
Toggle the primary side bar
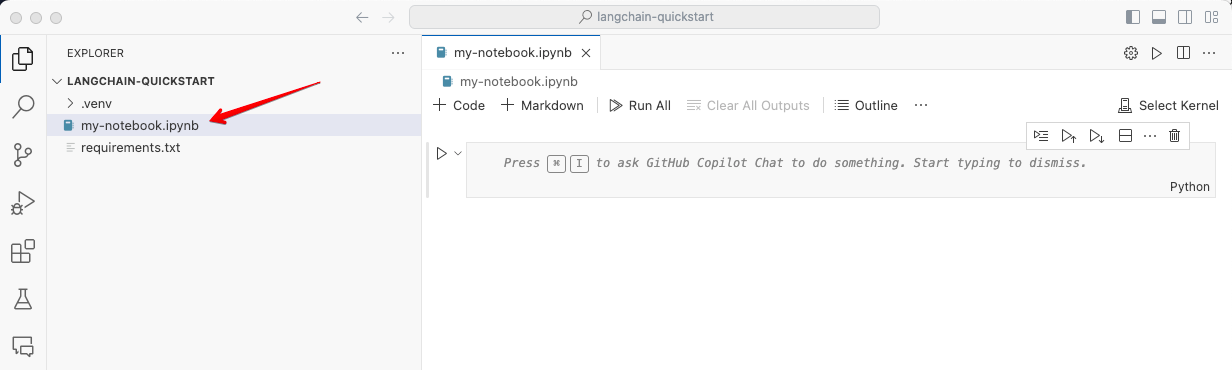1133,17
